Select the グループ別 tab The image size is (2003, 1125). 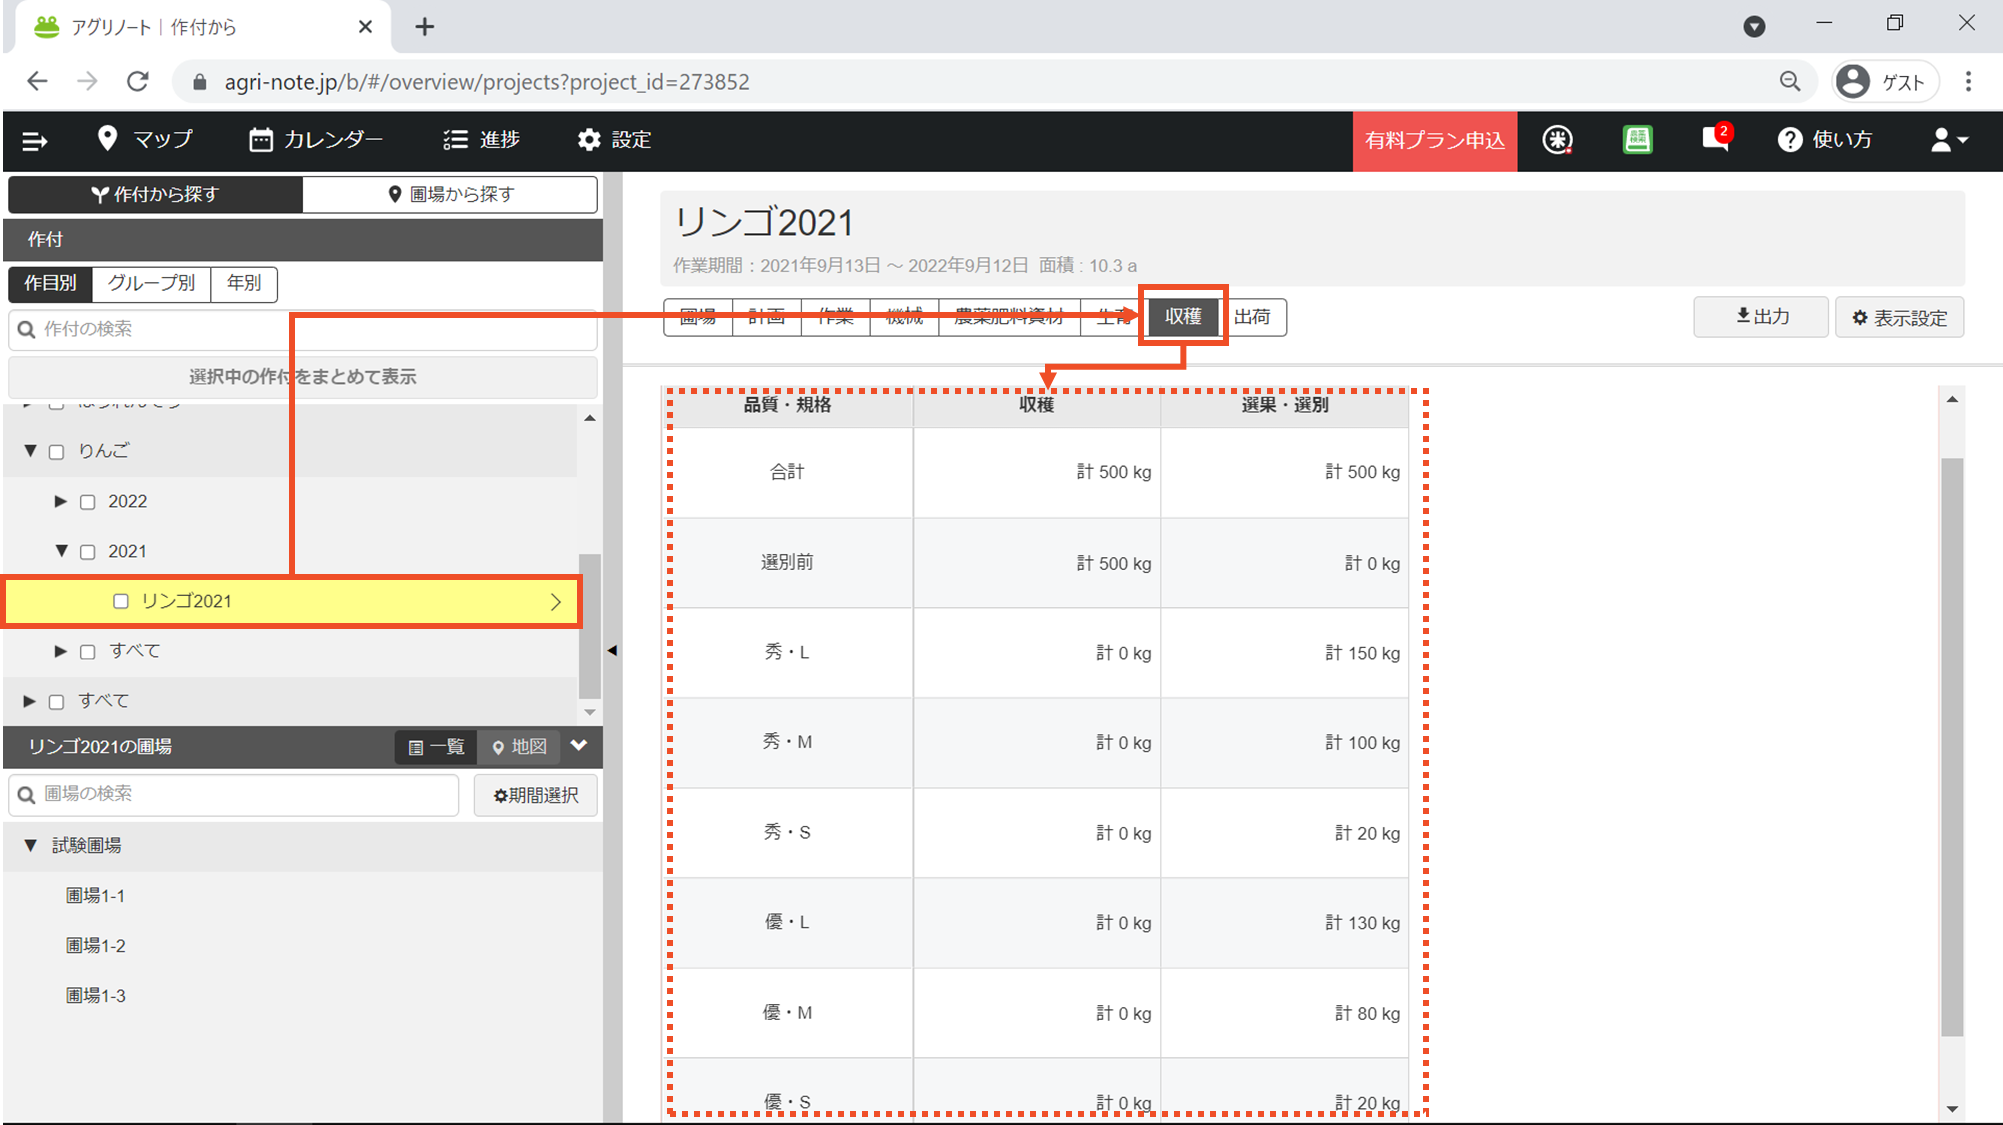(x=151, y=283)
